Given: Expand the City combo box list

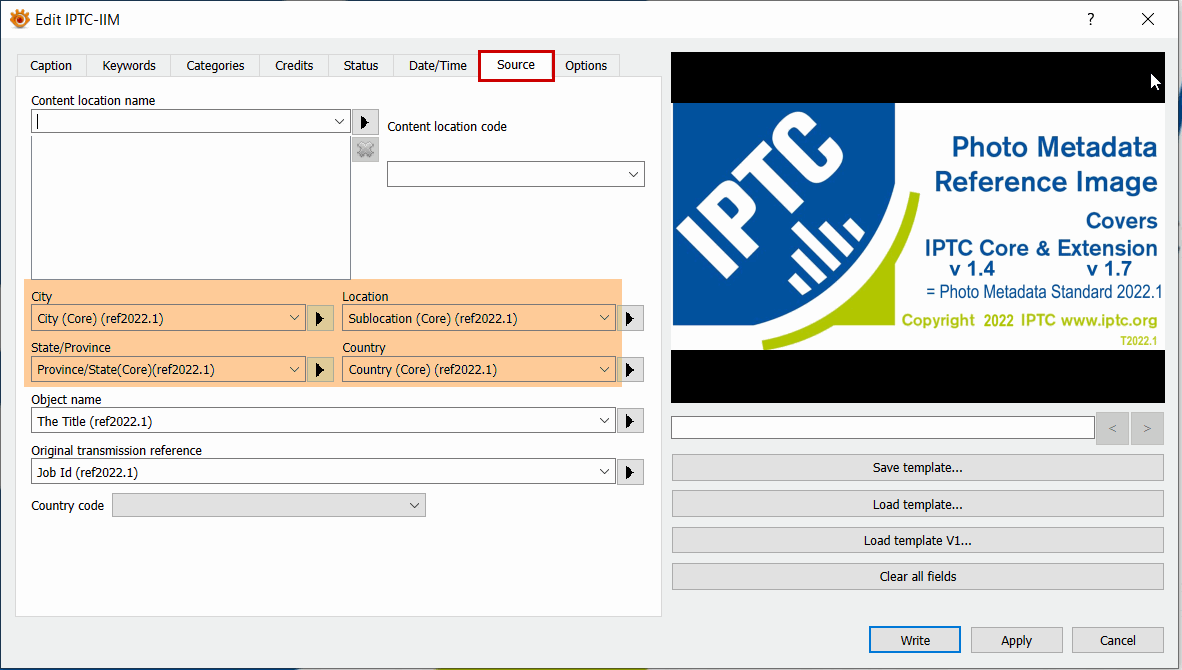Looking at the screenshot, I should click(294, 319).
